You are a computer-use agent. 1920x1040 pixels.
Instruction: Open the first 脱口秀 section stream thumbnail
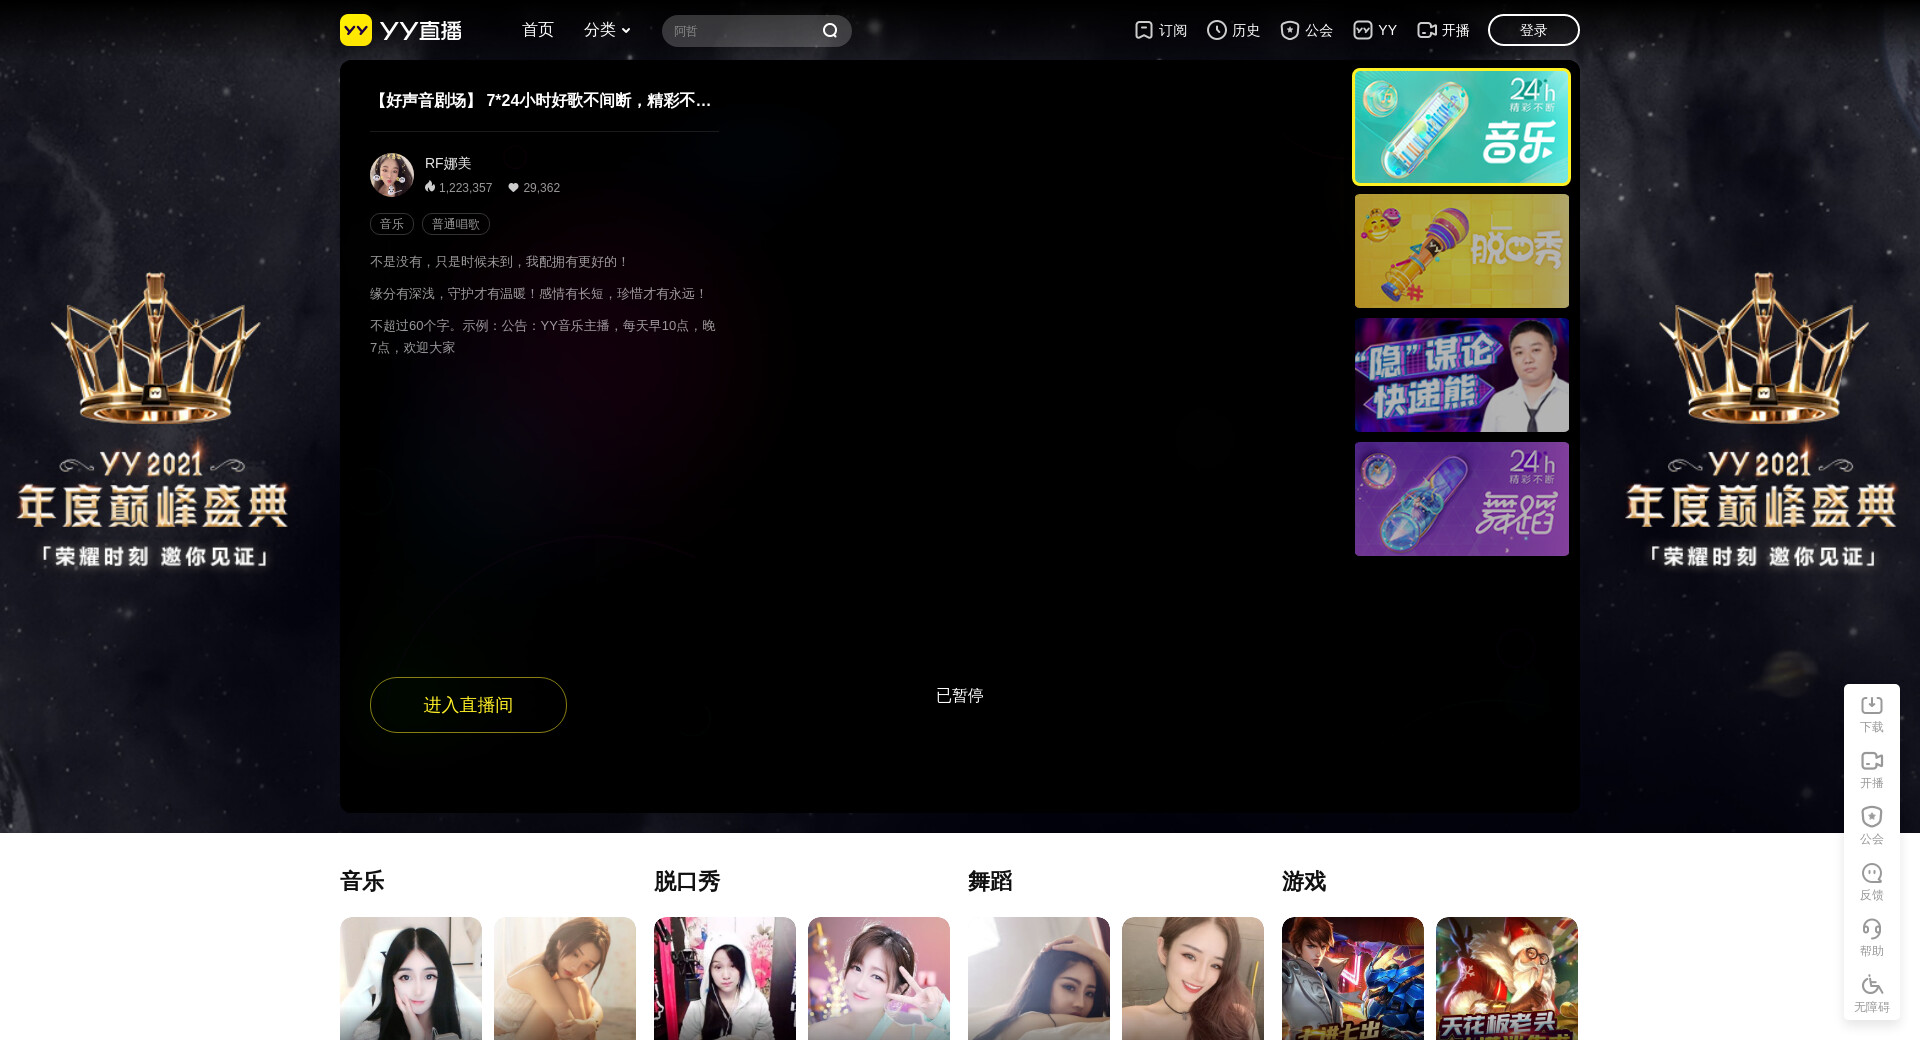click(725, 978)
